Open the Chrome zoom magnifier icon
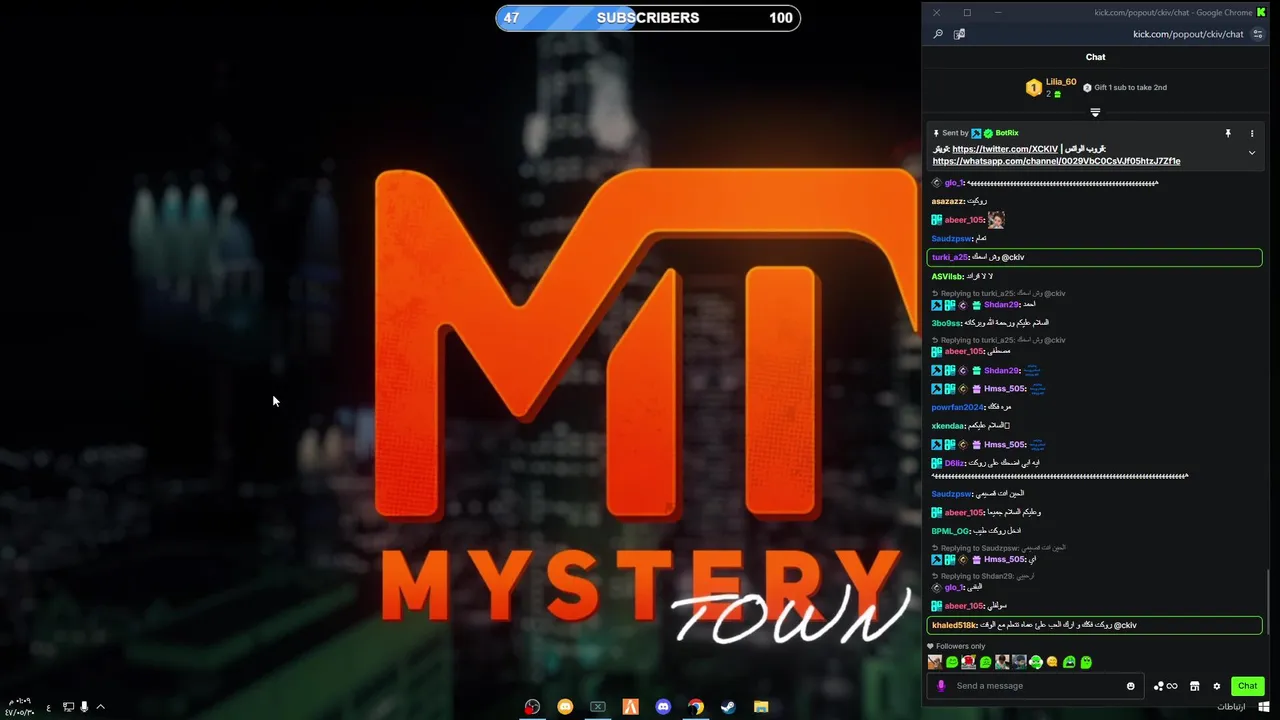Image resolution: width=1280 pixels, height=720 pixels. [938, 34]
